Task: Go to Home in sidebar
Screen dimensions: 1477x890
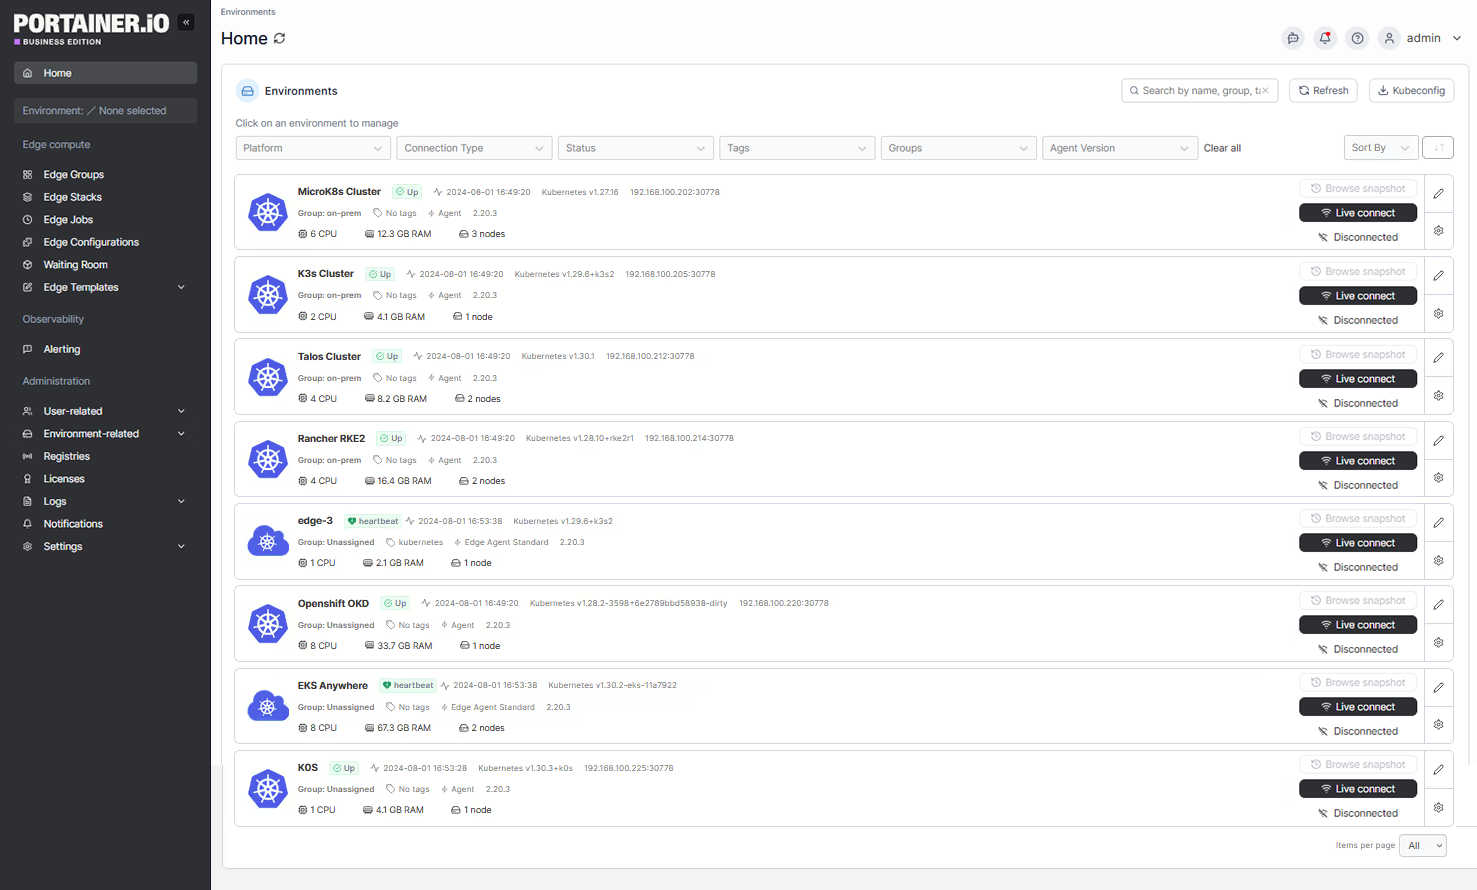Action: click(106, 73)
